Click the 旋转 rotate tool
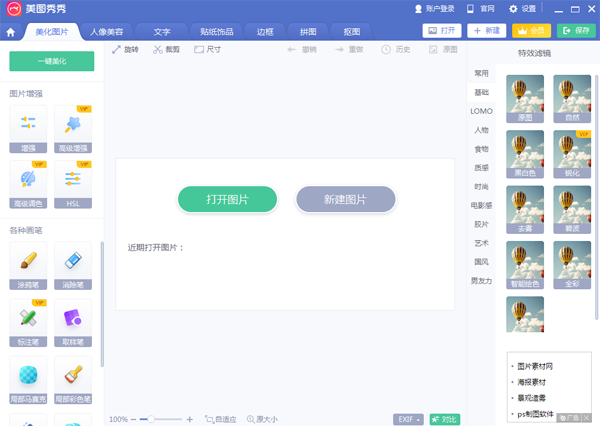The image size is (600, 426). point(125,49)
